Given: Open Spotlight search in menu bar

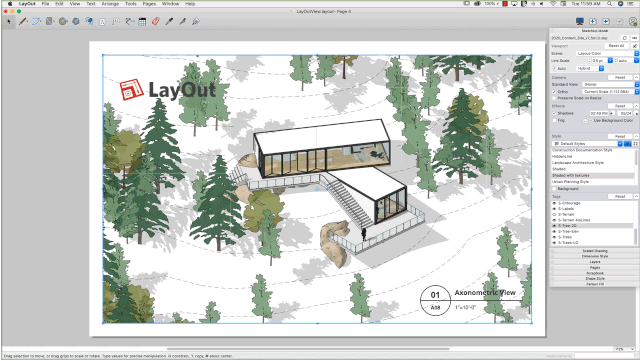Looking at the screenshot, I should coord(609,4).
